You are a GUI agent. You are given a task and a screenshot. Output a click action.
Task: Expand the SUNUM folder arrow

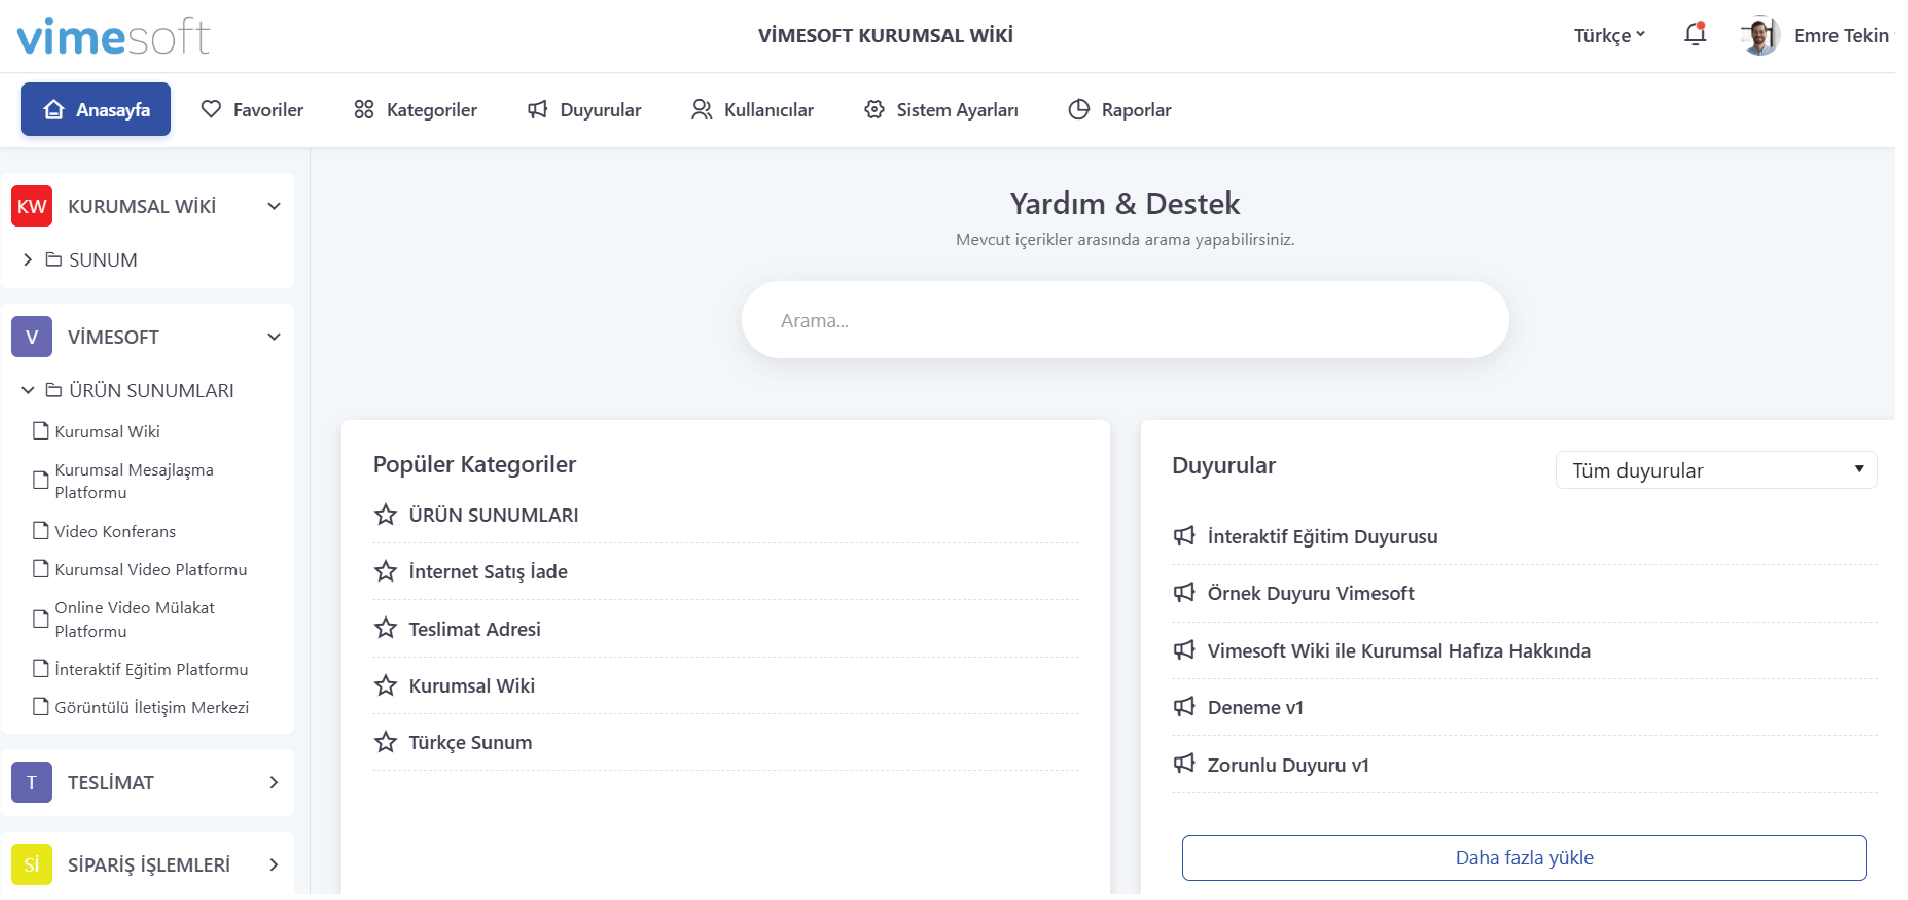(x=28, y=260)
